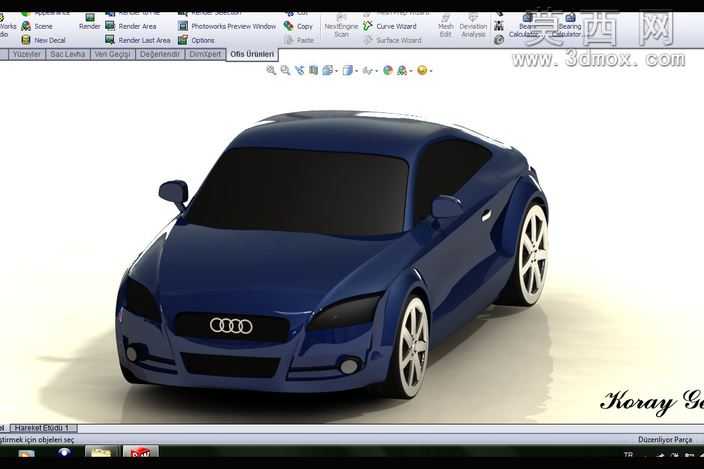Open the Bearing Calculator
This screenshot has width=704, height=469.
[569, 26]
